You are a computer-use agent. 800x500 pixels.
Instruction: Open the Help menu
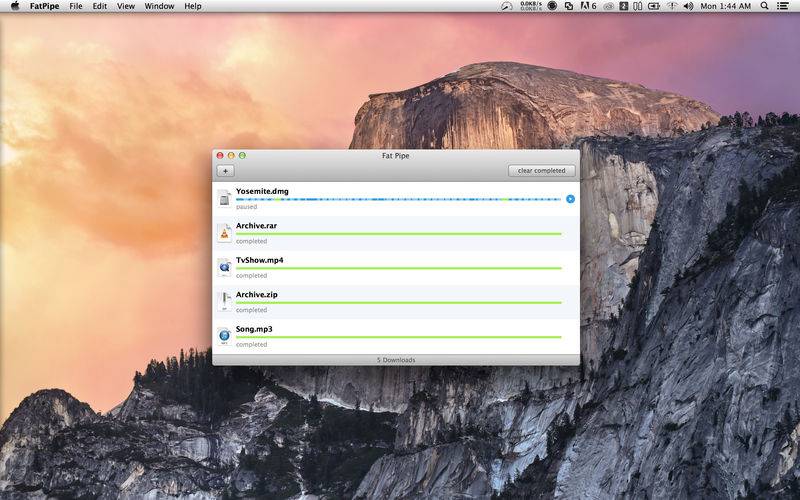point(193,6)
